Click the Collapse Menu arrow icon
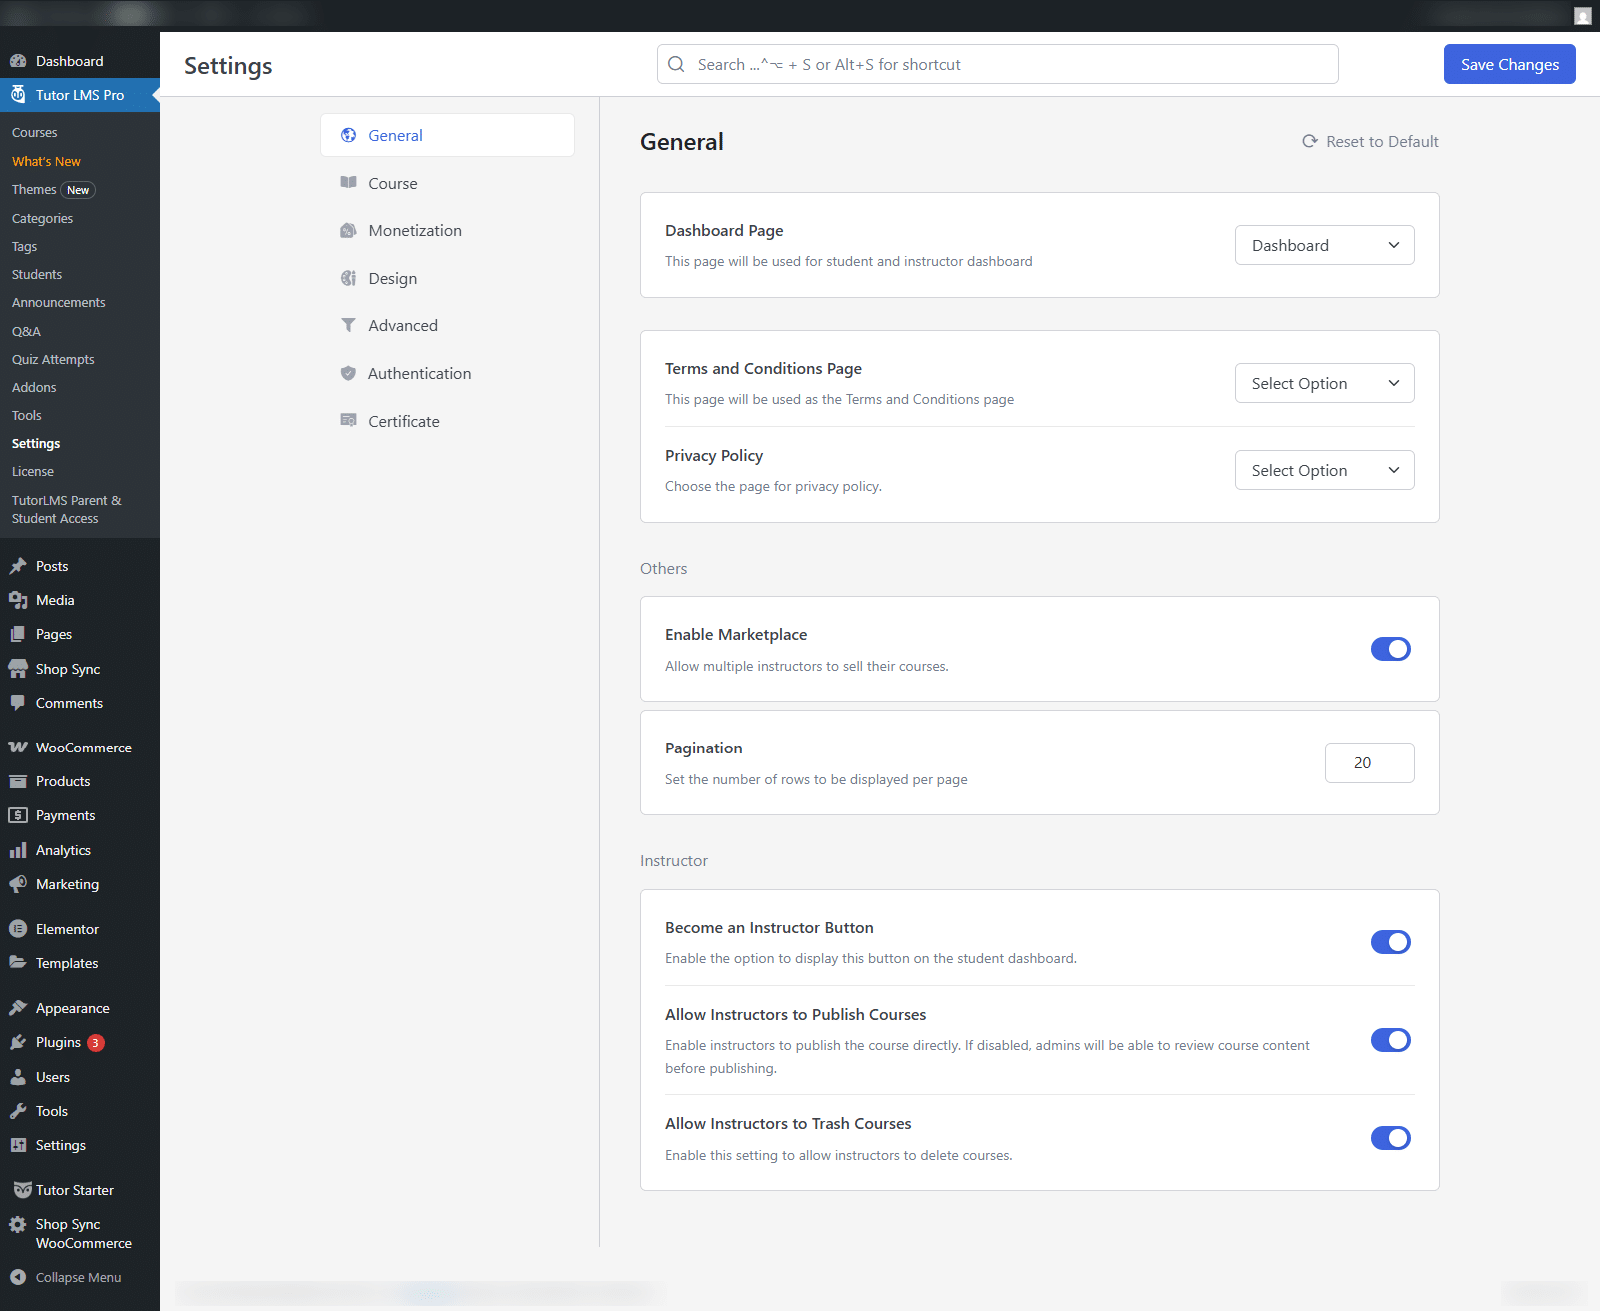This screenshot has width=1600, height=1313. coord(18,1277)
